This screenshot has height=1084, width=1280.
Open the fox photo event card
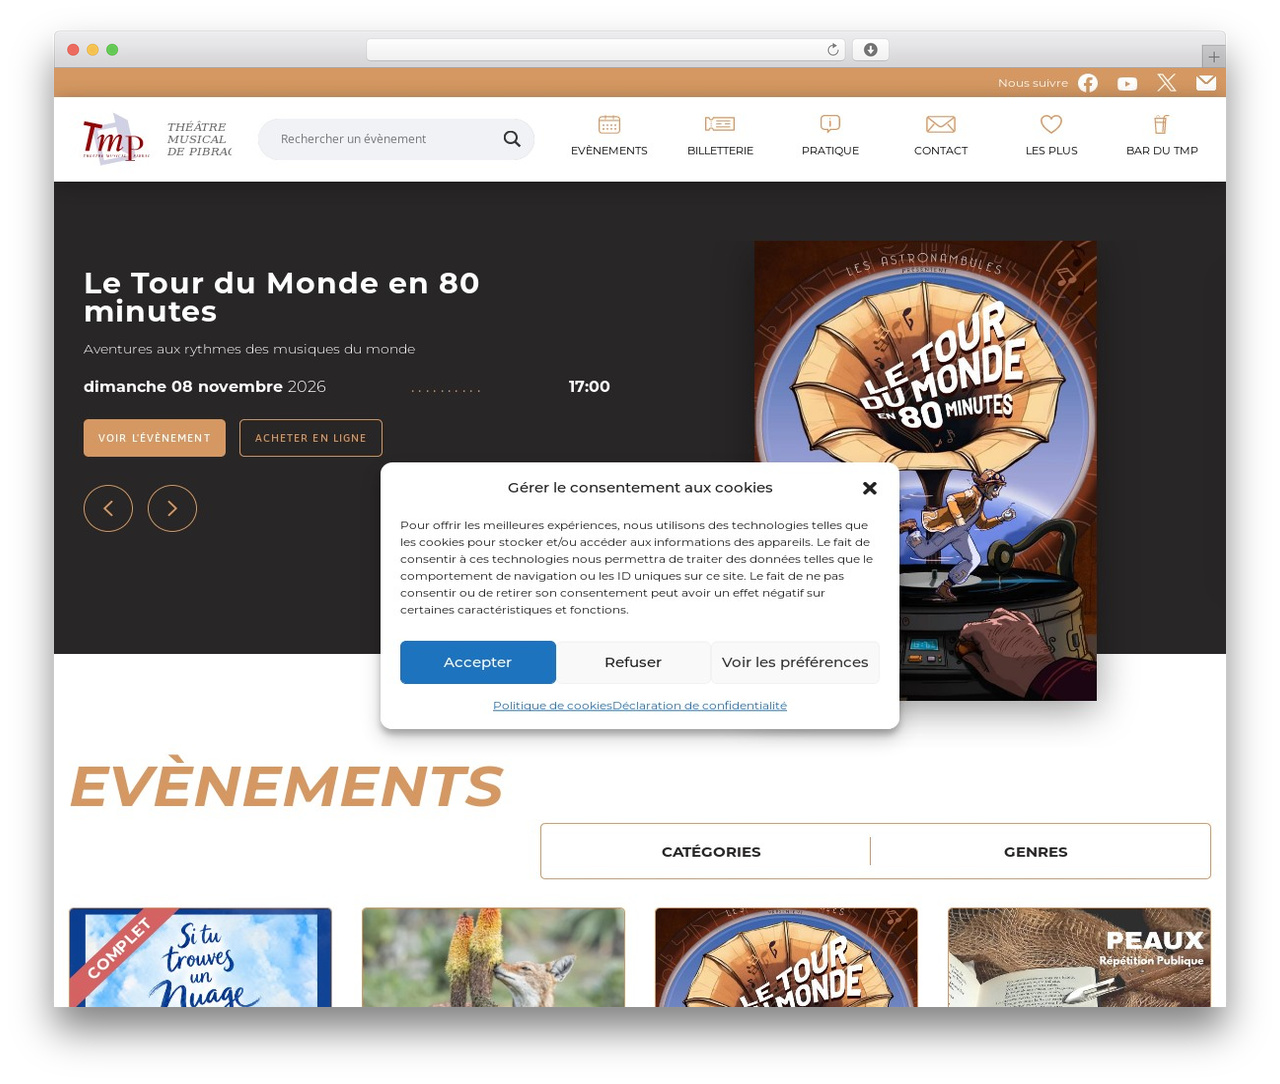pos(493,957)
